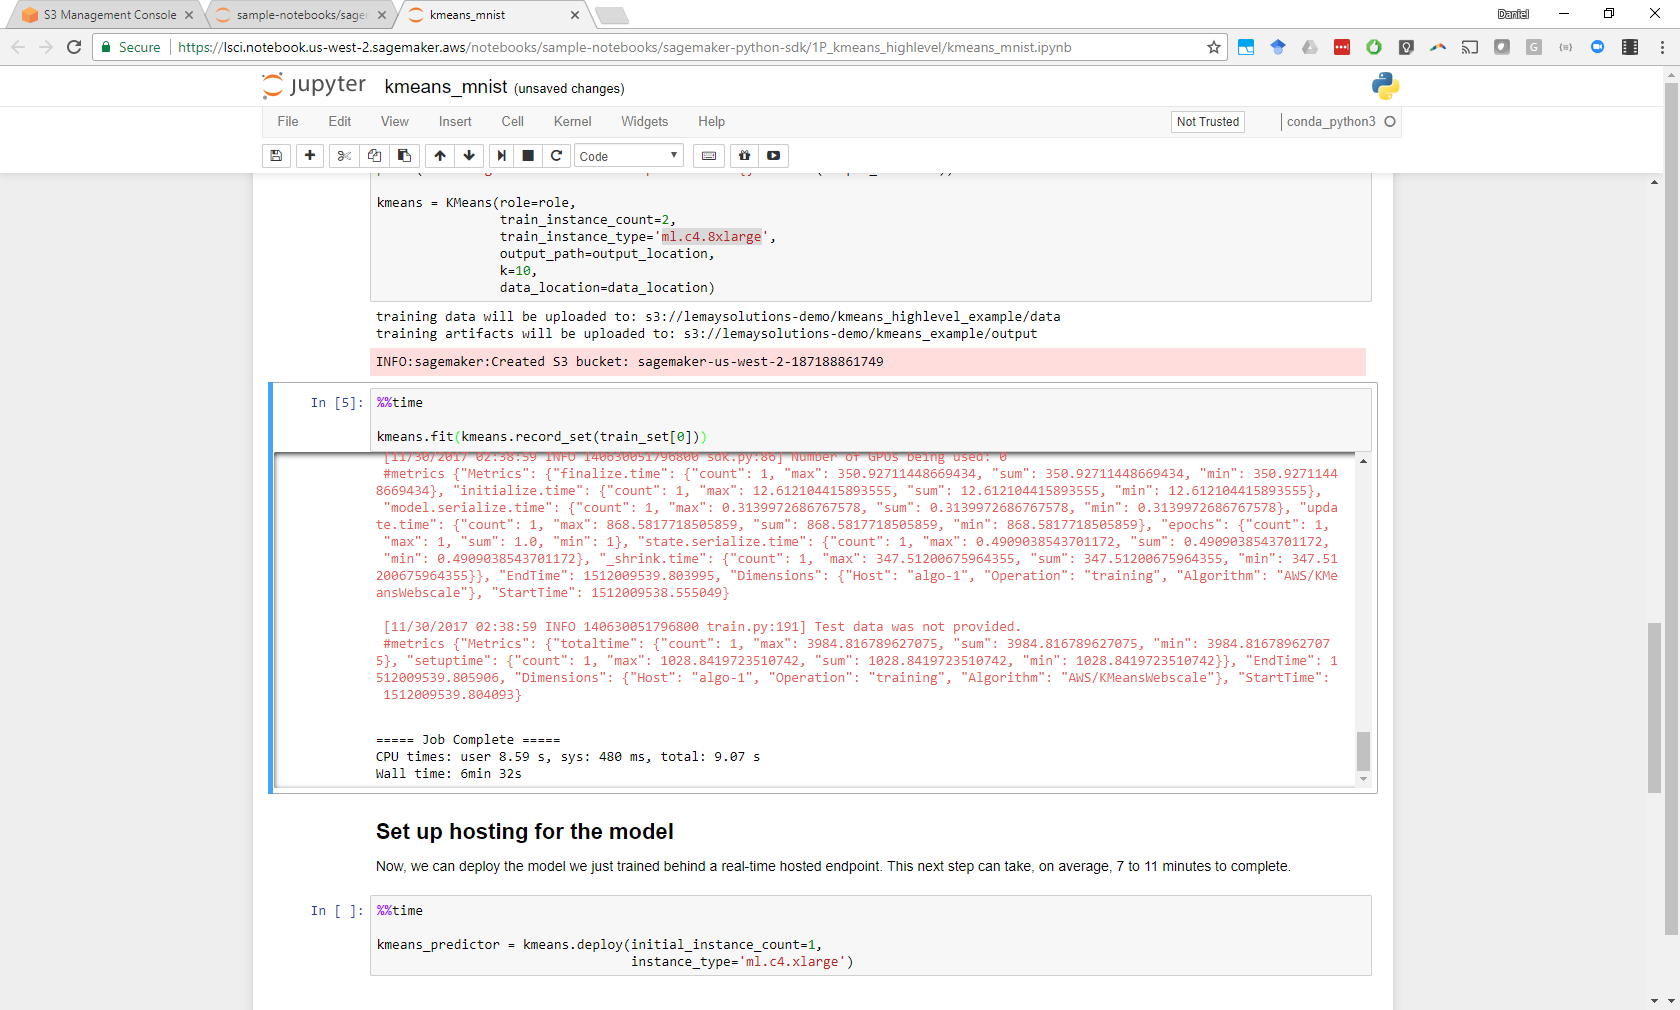Click the red LastPass extension icon

tap(1342, 47)
